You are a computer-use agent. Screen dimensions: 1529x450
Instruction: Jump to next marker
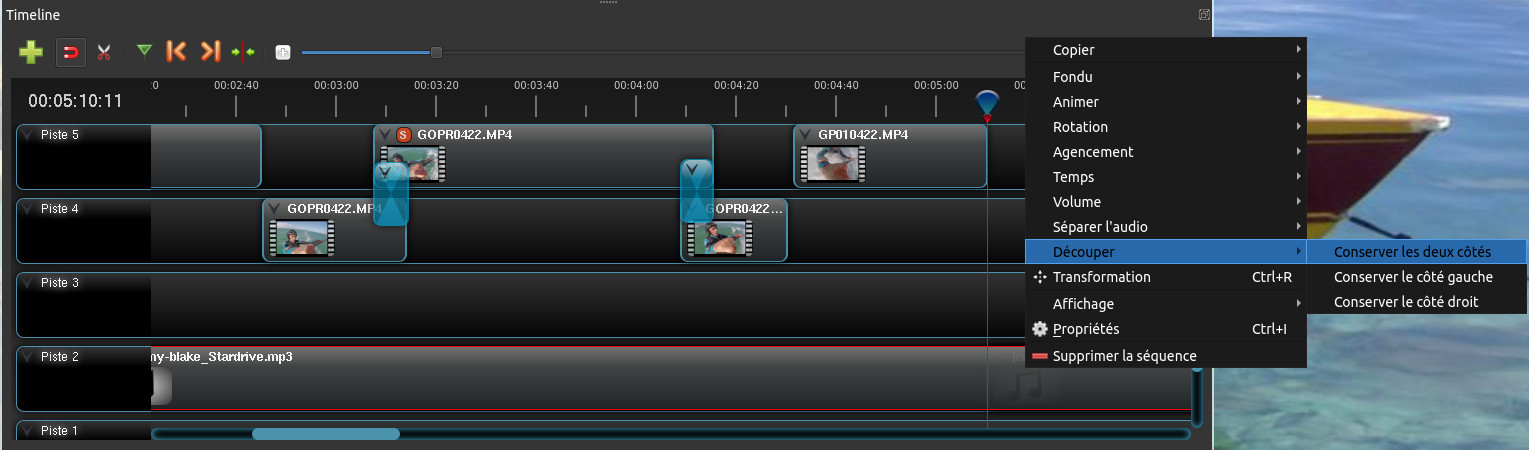click(210, 52)
